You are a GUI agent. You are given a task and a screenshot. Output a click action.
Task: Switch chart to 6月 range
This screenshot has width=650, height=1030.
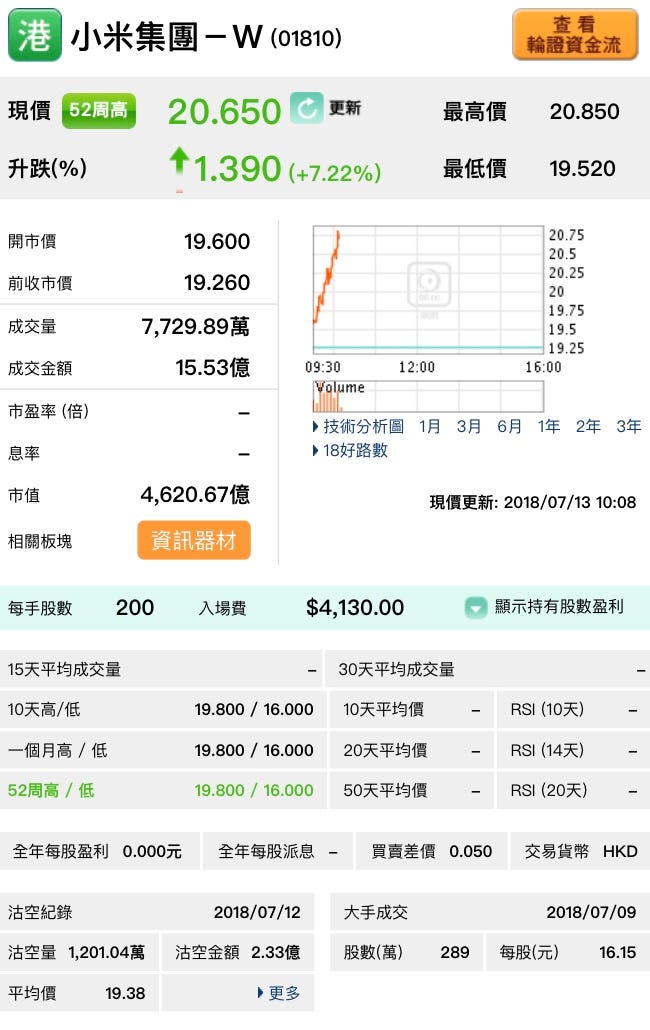pyautogui.click(x=509, y=426)
